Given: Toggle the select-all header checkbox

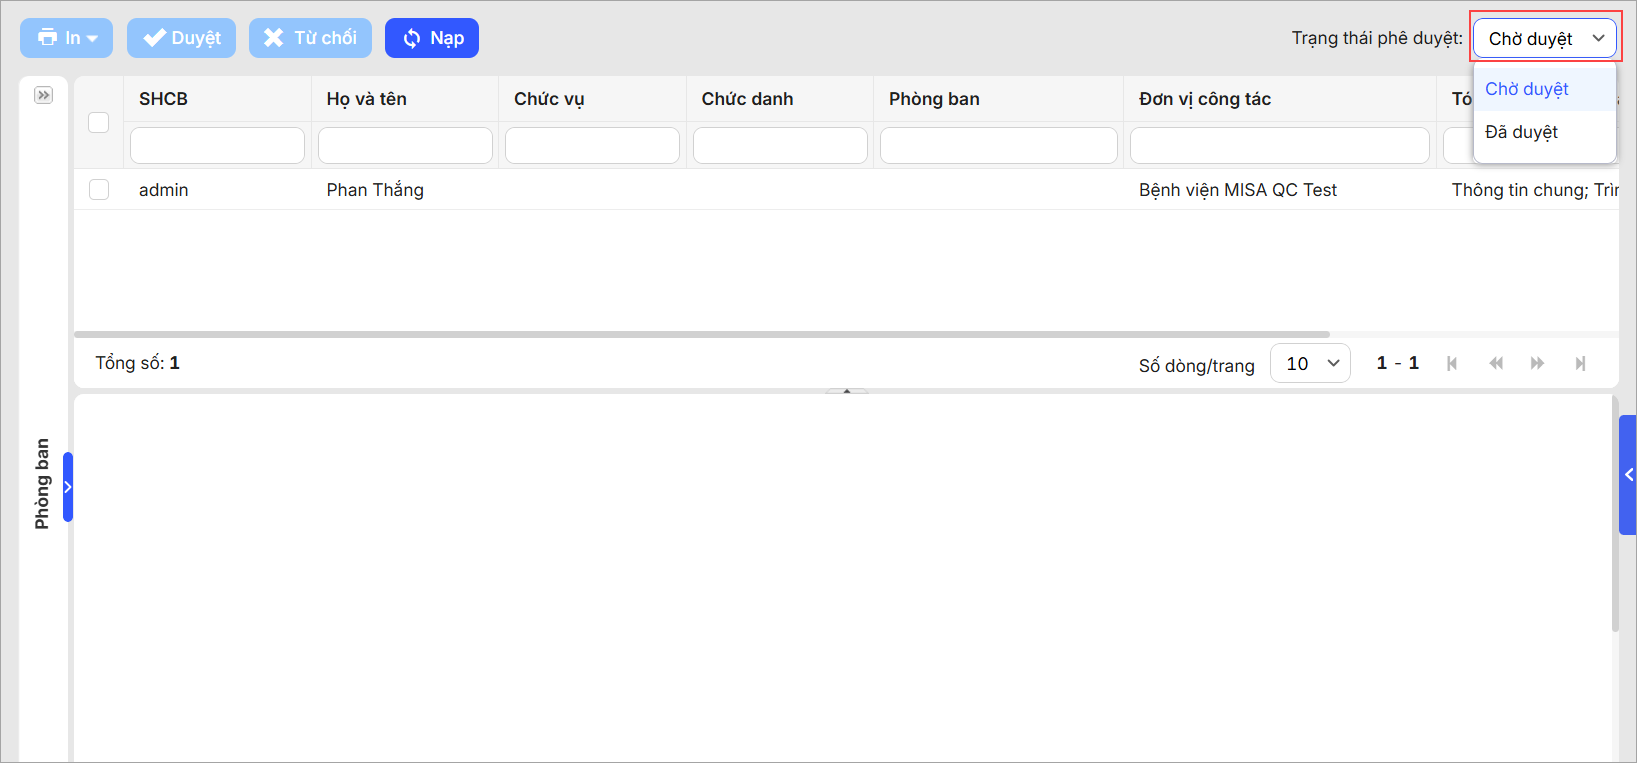Looking at the screenshot, I should [x=98, y=122].
